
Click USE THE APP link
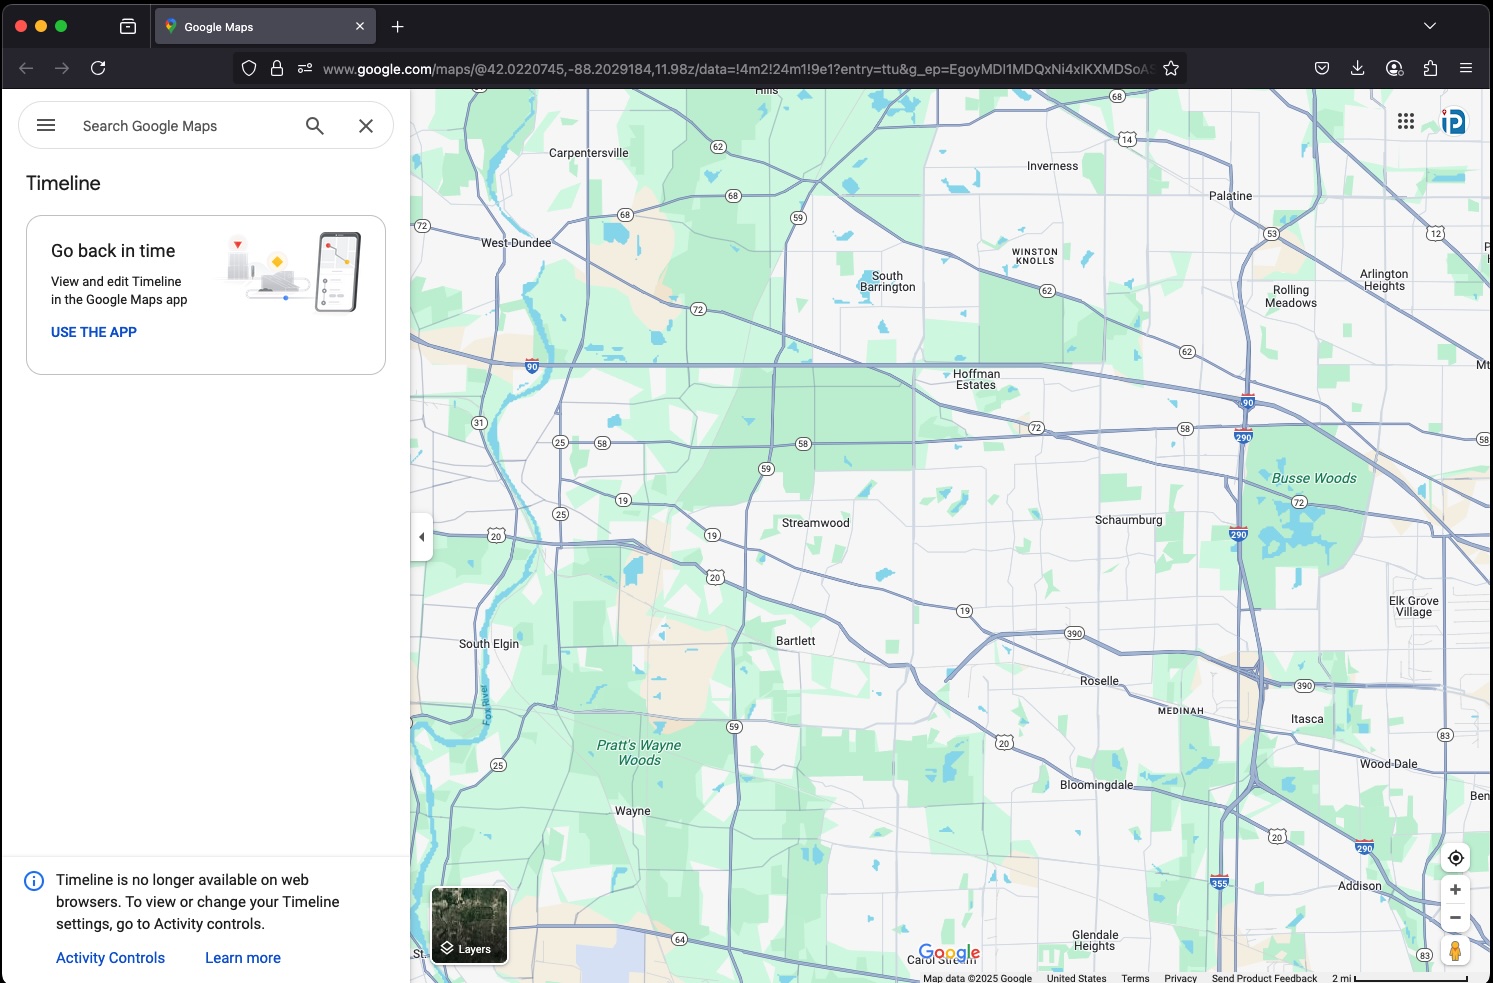click(94, 332)
